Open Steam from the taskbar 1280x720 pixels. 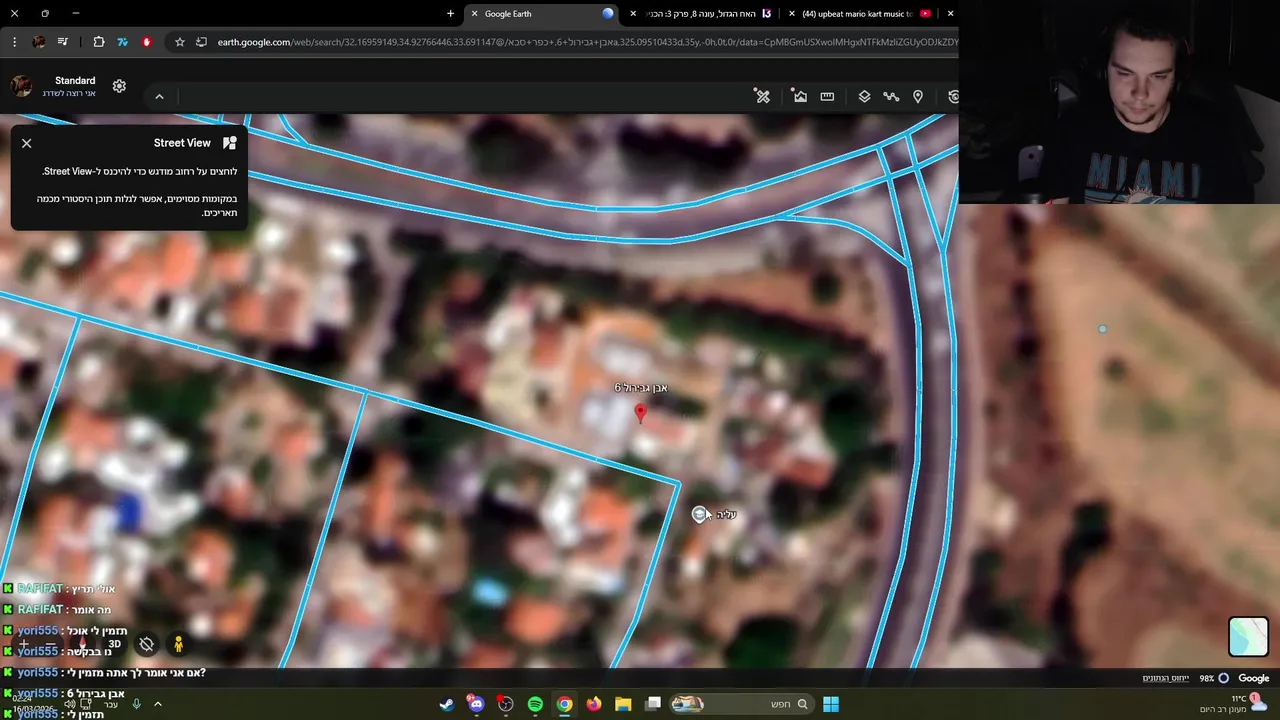446,704
